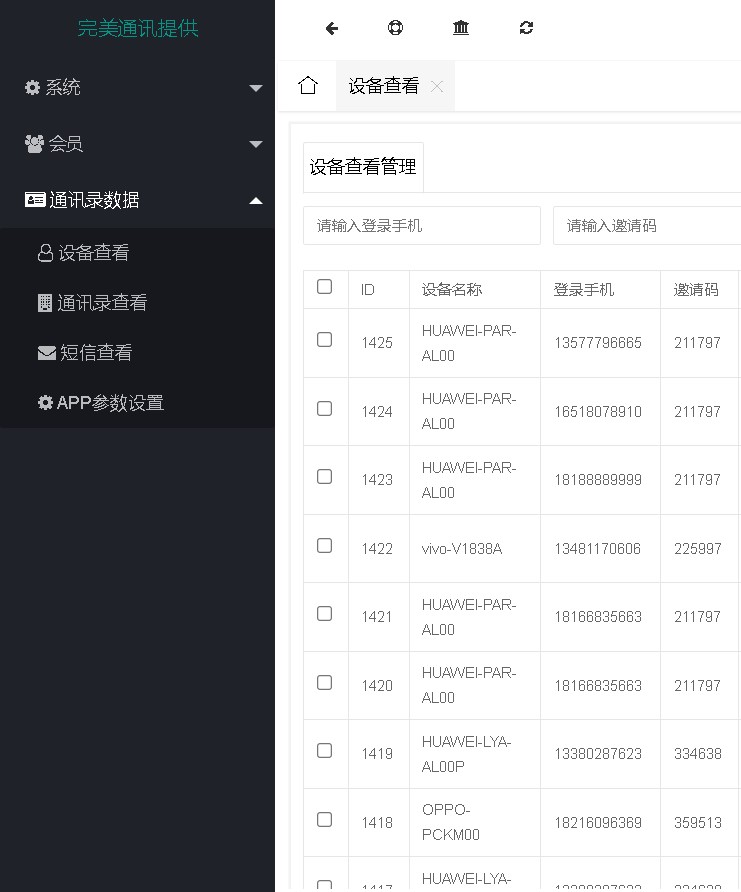
Task: Check the checkbox for row ID 1421
Action: (324, 614)
